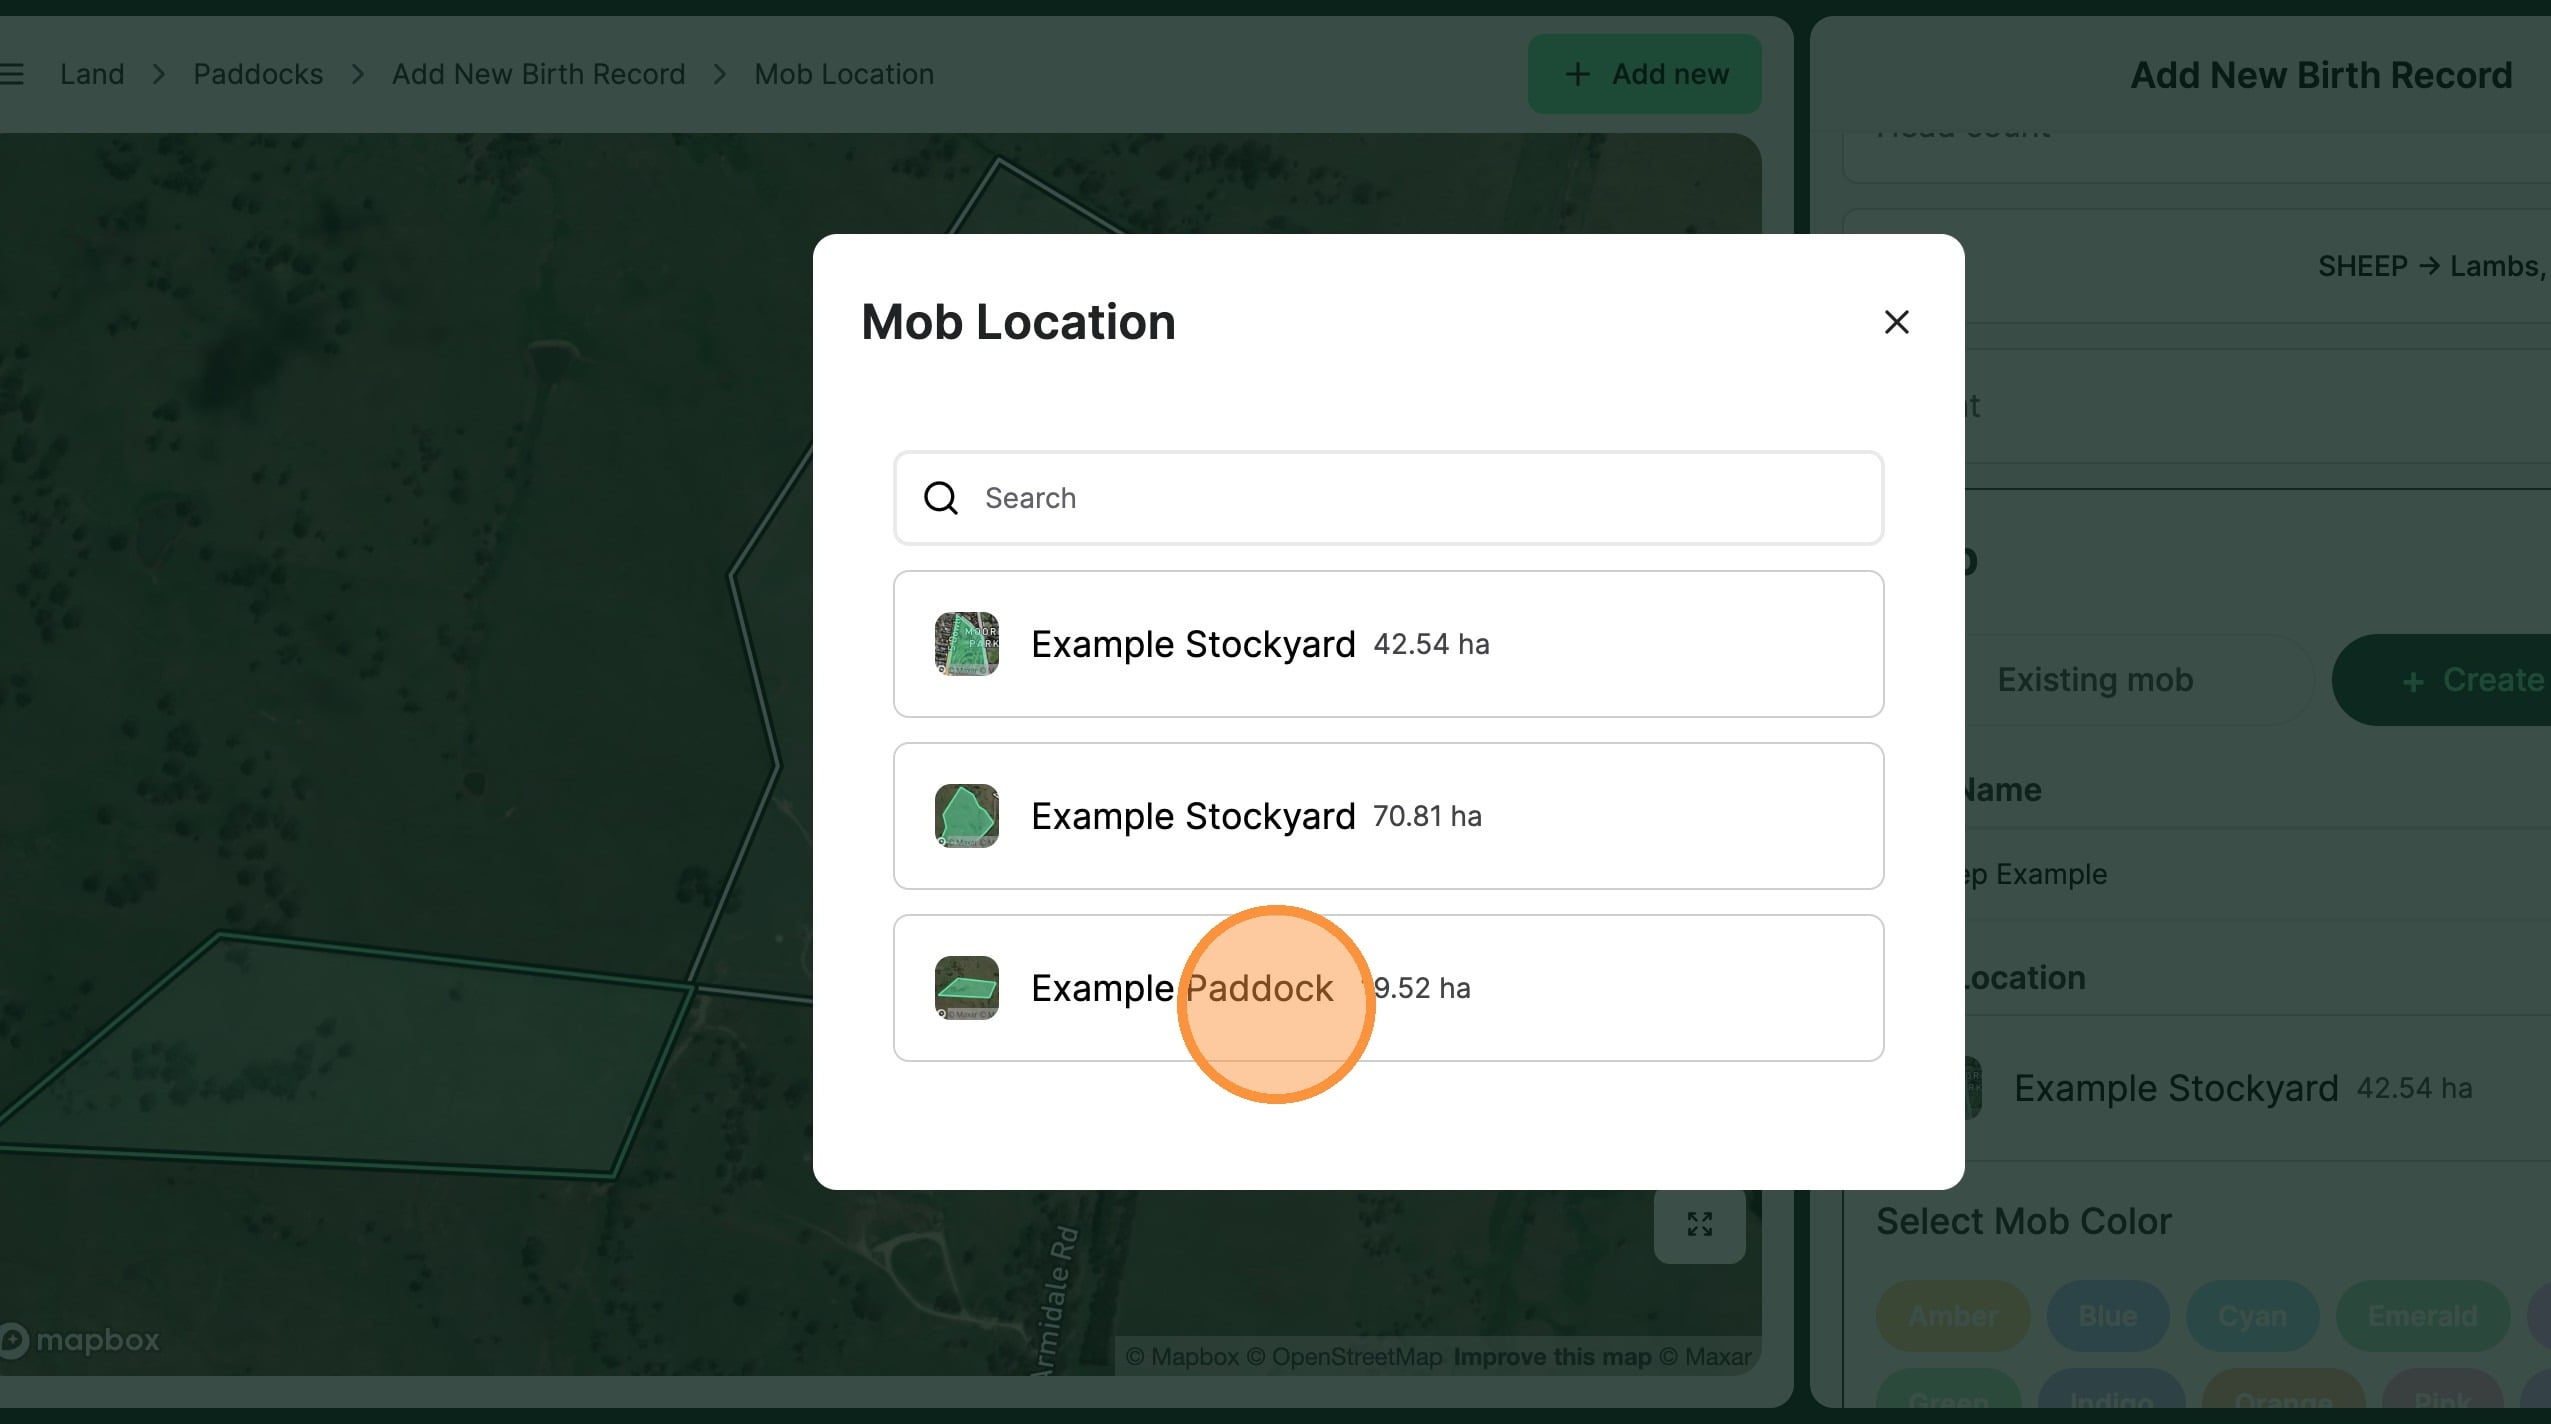The width and height of the screenshot is (2551, 1424).
Task: Click the search magnifier icon
Action: click(x=940, y=498)
